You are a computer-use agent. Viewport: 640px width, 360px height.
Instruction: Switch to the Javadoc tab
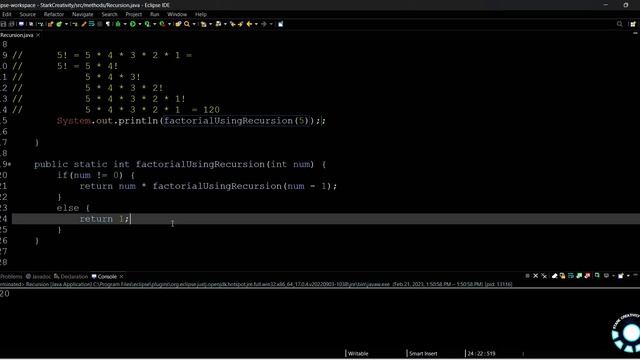coord(38,277)
